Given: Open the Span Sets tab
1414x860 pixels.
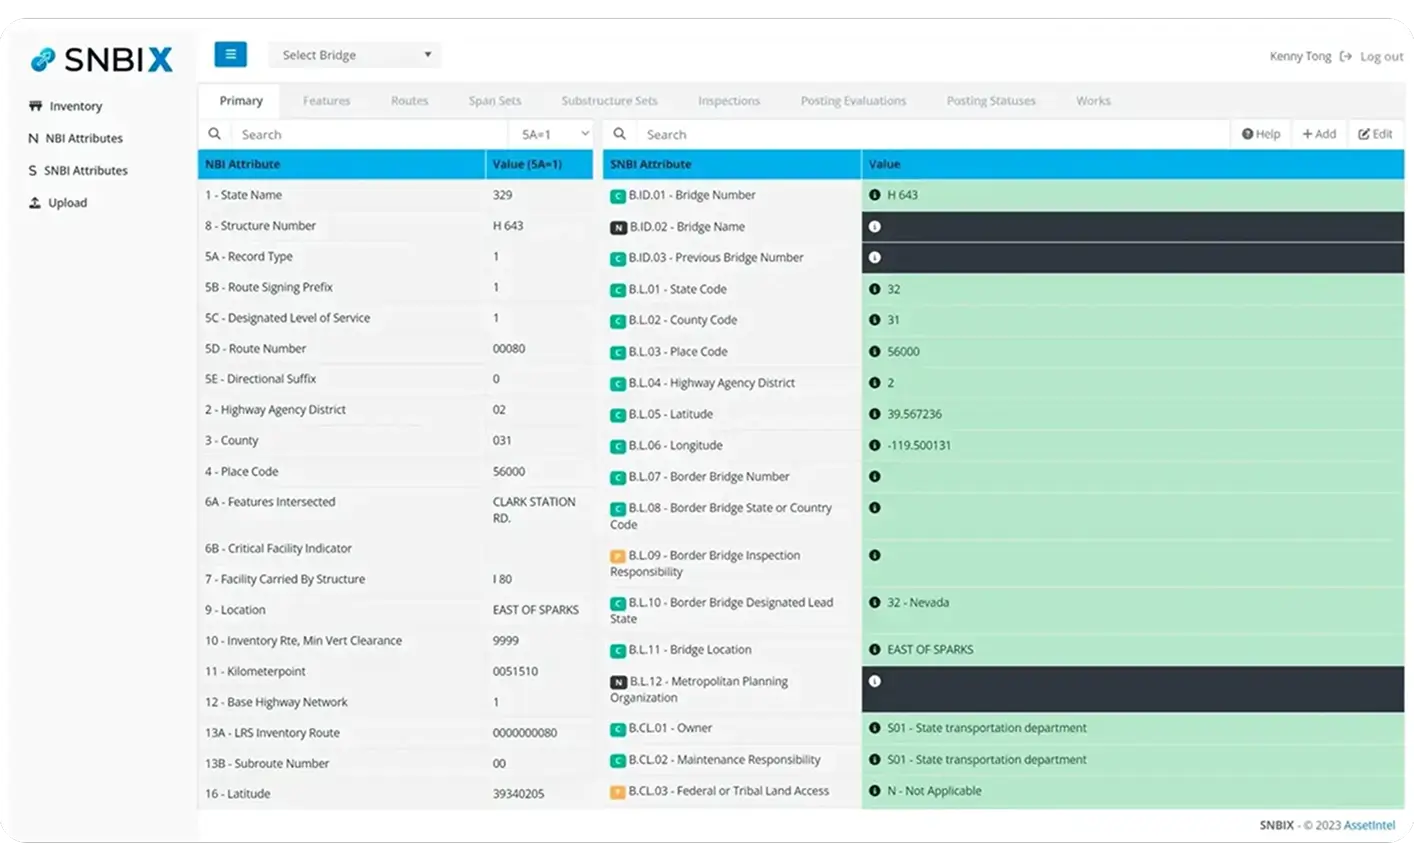Looking at the screenshot, I should [x=495, y=101].
